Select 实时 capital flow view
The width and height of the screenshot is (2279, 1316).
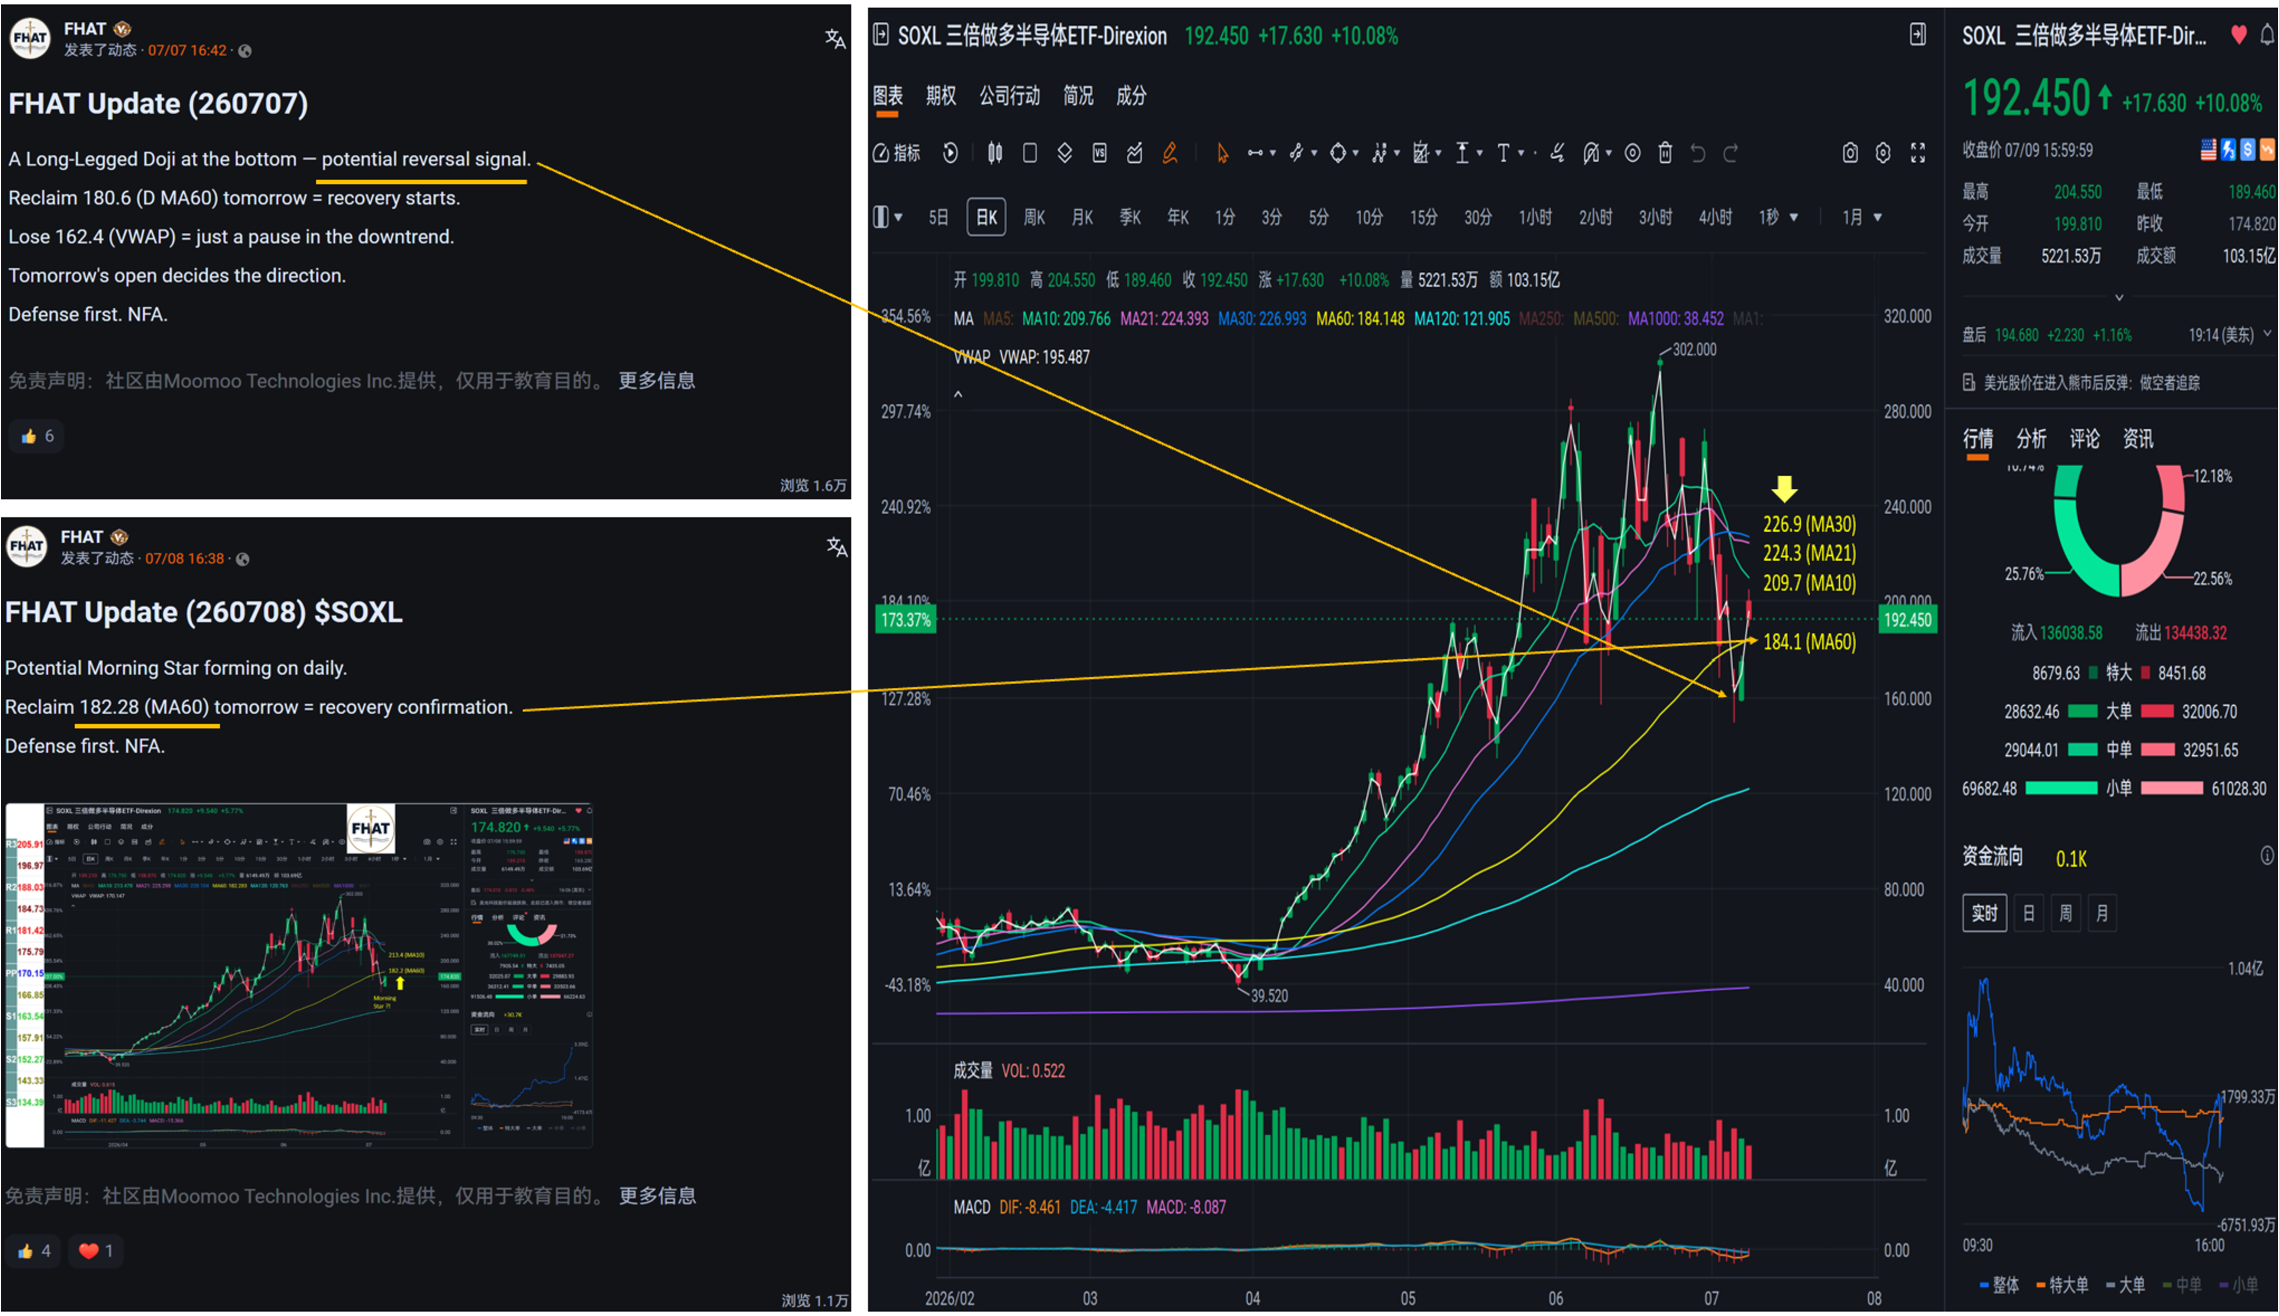click(1985, 913)
